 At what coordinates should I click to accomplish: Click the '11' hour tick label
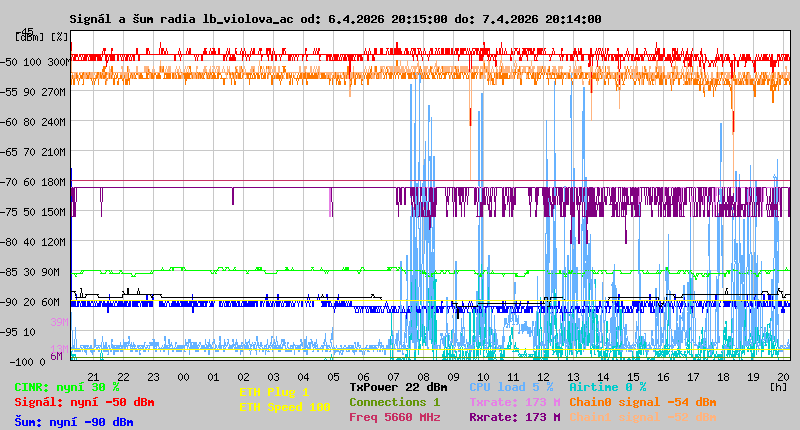513,377
